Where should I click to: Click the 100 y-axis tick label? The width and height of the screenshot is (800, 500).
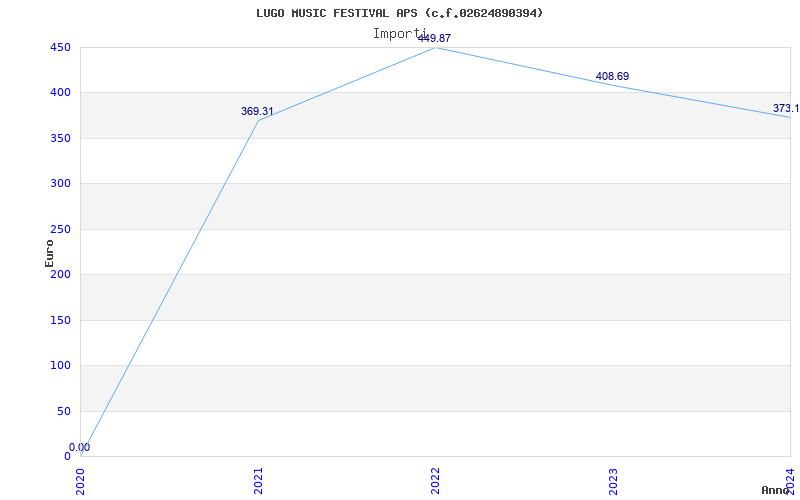[x=59, y=366]
